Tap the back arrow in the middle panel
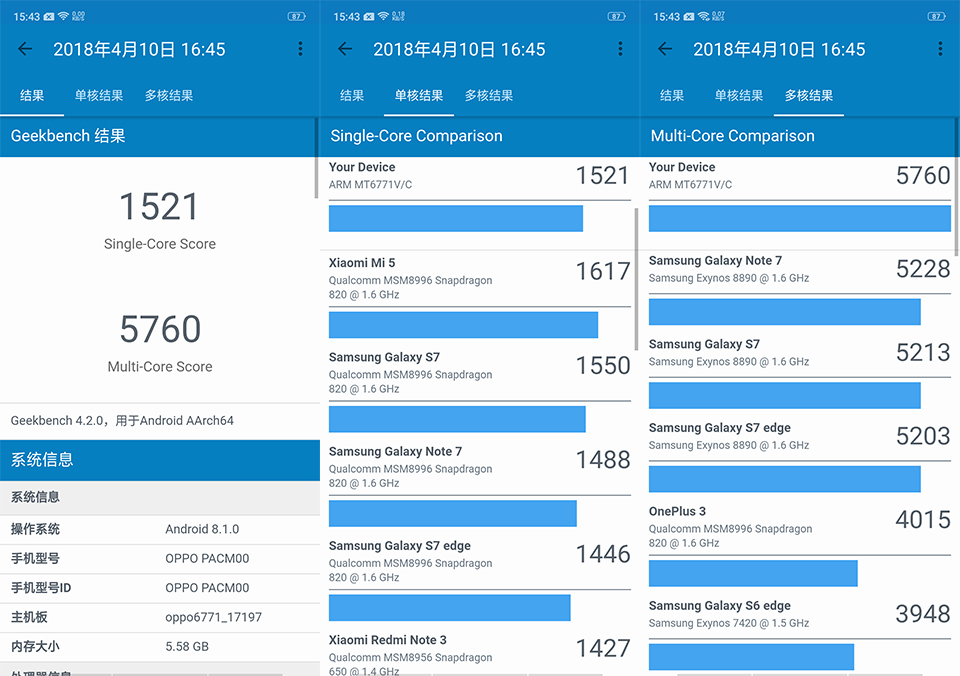Image resolution: width=960 pixels, height=676 pixels. 344,48
